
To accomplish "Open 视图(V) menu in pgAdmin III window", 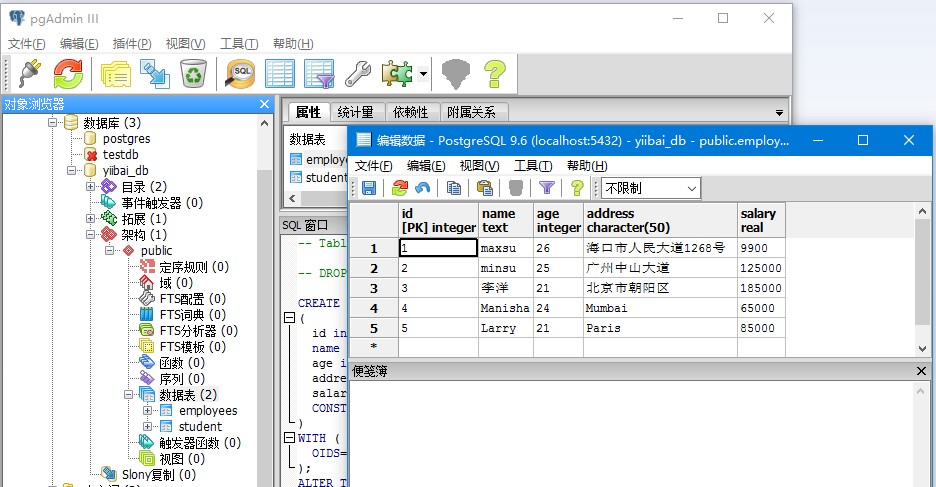I will pyautogui.click(x=185, y=44).
